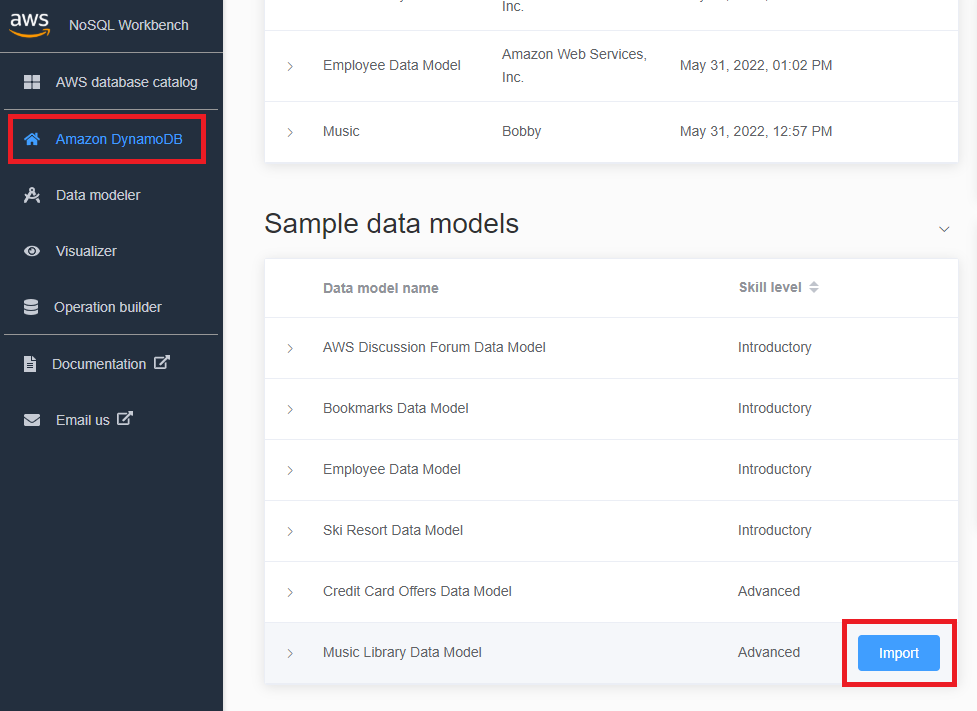This screenshot has width=977, height=711.
Task: Click the Email us envelope icon
Action: pos(31,419)
